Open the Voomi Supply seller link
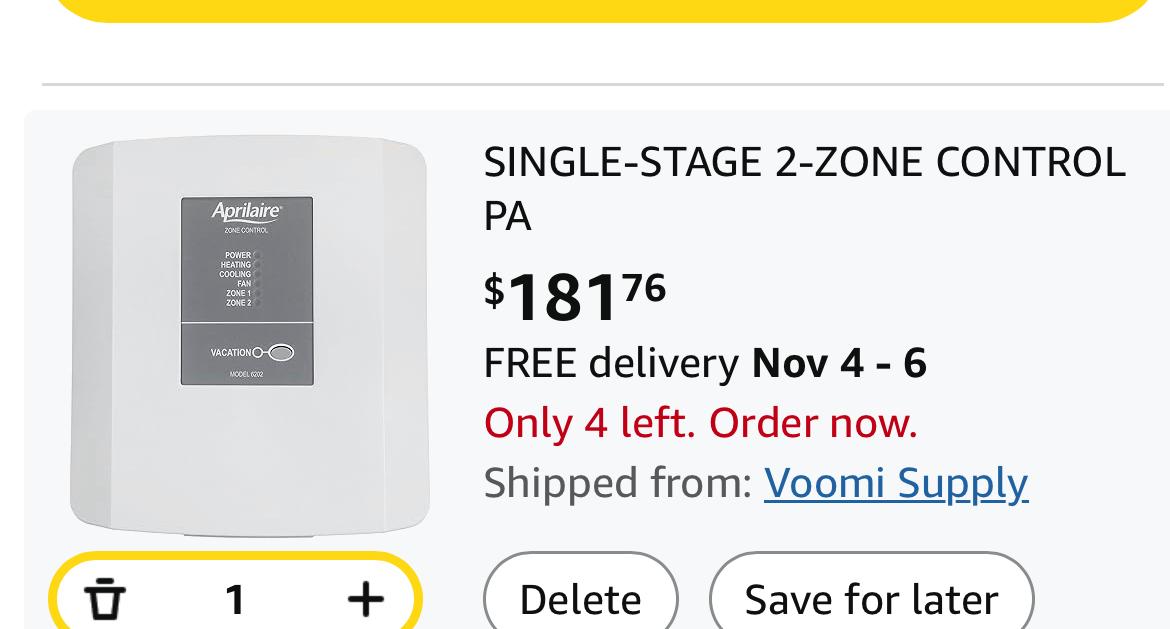The width and height of the screenshot is (1170, 629). pos(895,483)
